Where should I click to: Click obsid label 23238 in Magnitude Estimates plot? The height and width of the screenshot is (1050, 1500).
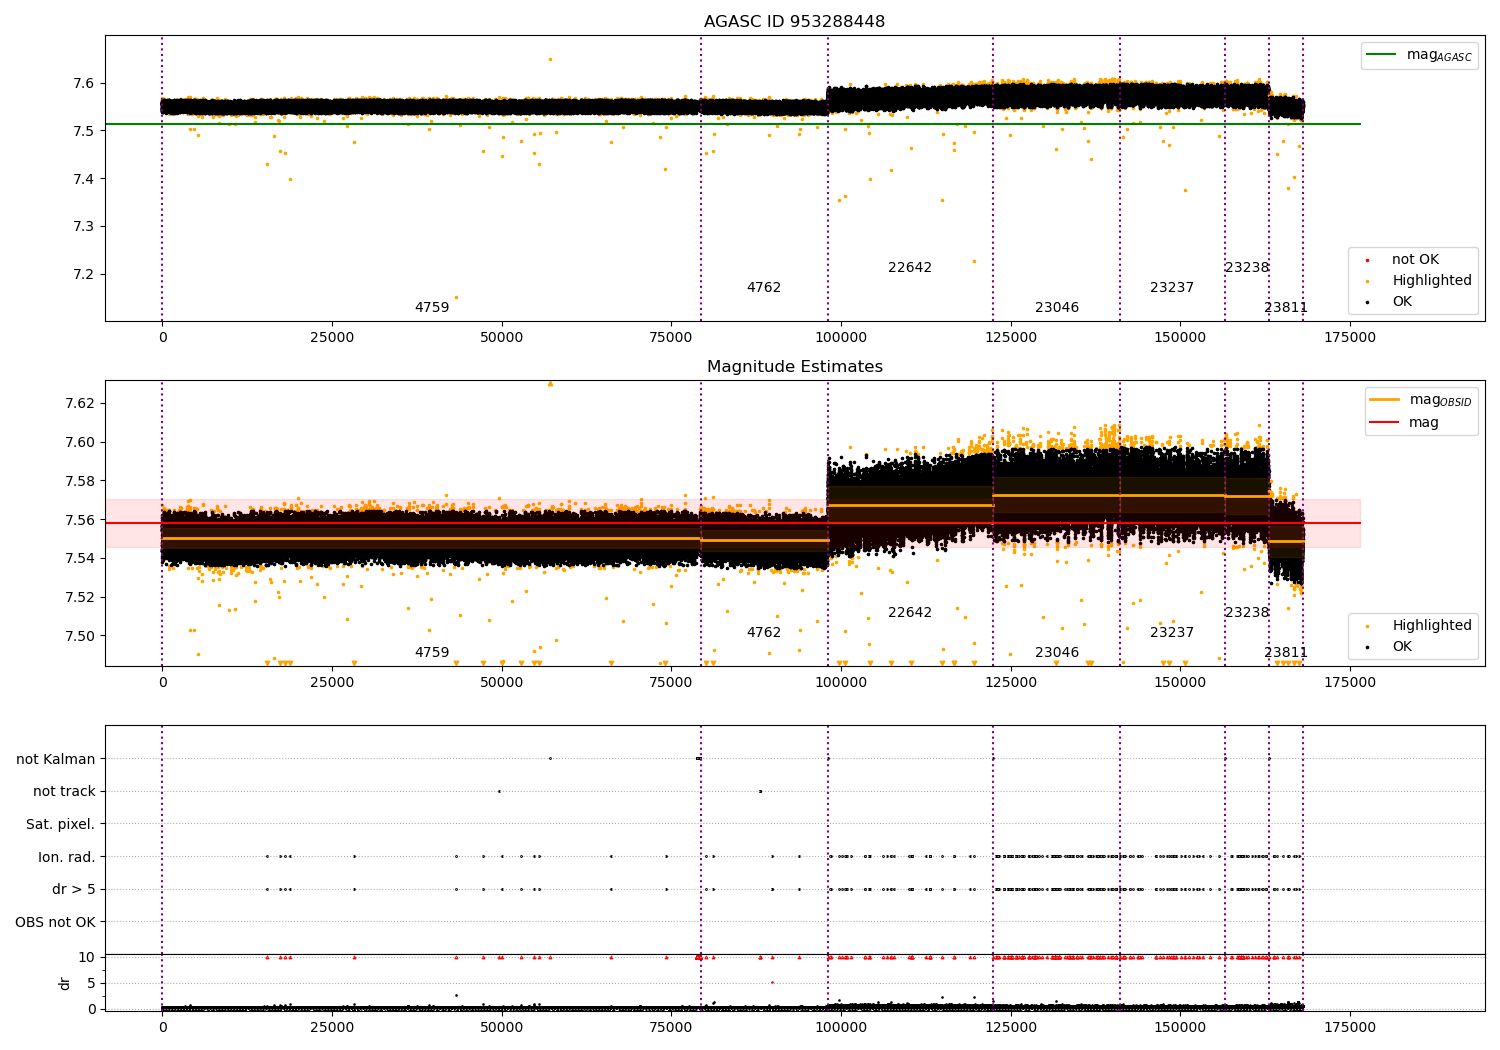pyautogui.click(x=1247, y=613)
